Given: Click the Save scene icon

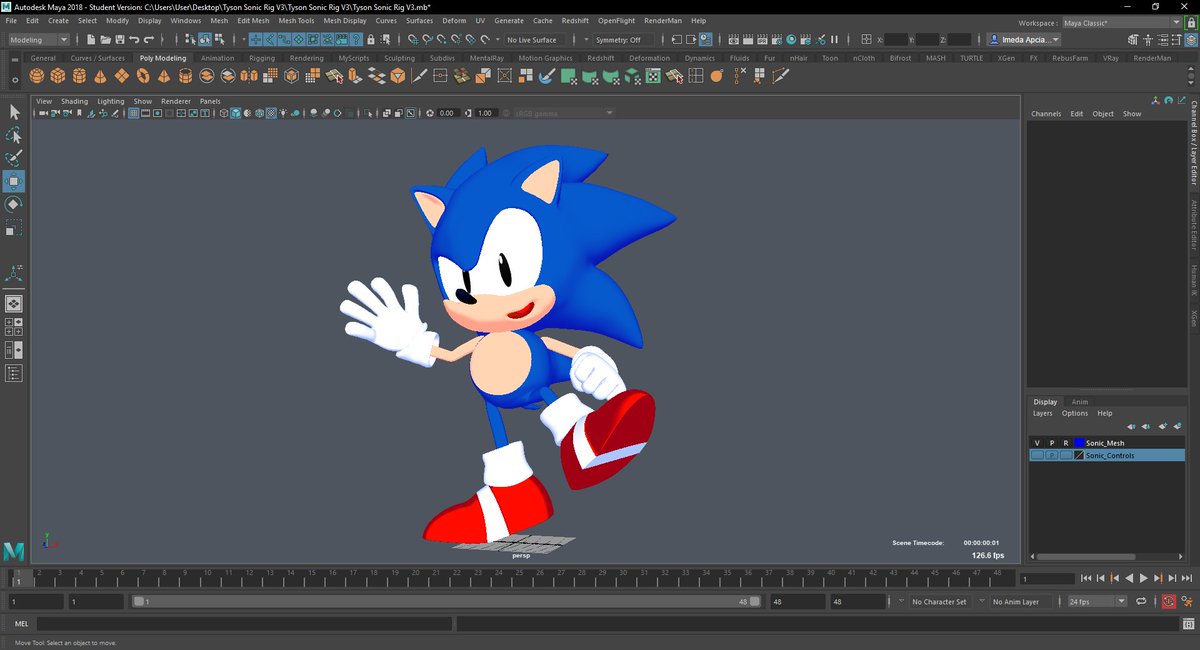Looking at the screenshot, I should [x=119, y=40].
